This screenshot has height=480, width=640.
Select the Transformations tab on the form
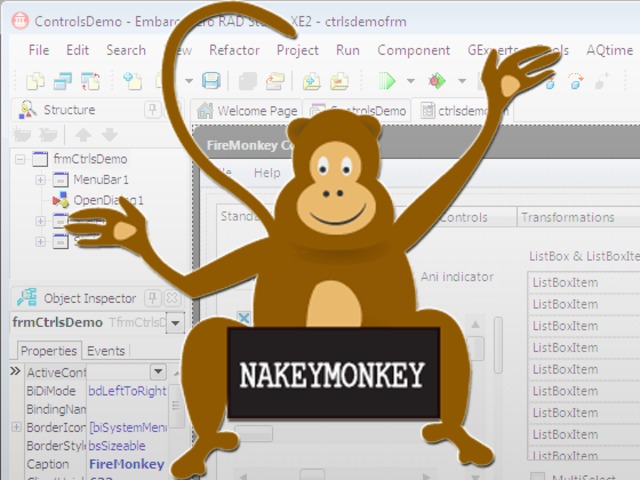(568, 217)
